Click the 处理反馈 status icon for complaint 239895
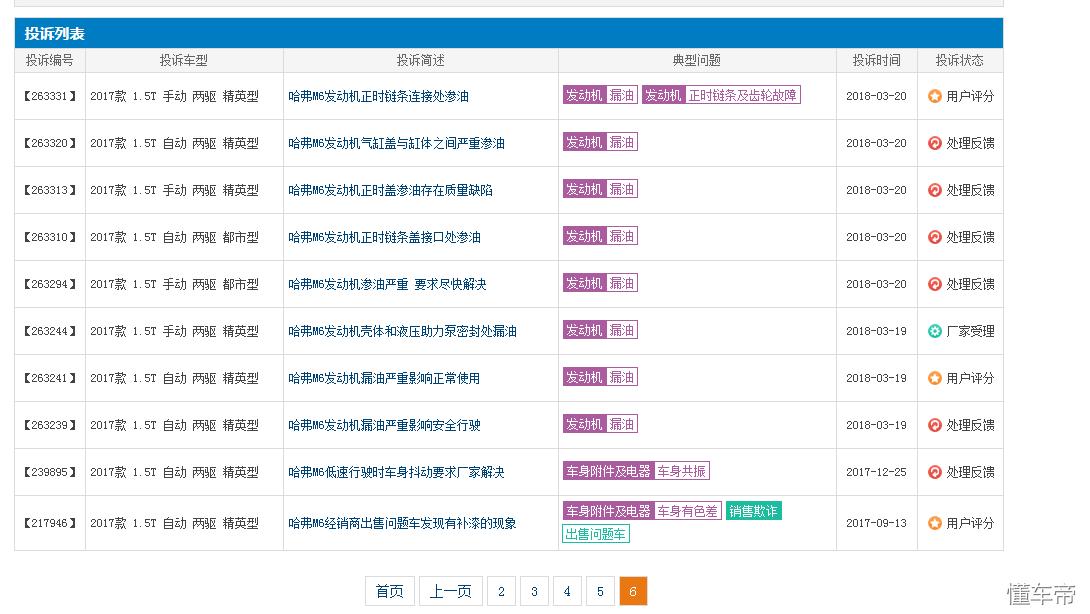Viewport: 1090px width, 614px height. (x=933, y=471)
